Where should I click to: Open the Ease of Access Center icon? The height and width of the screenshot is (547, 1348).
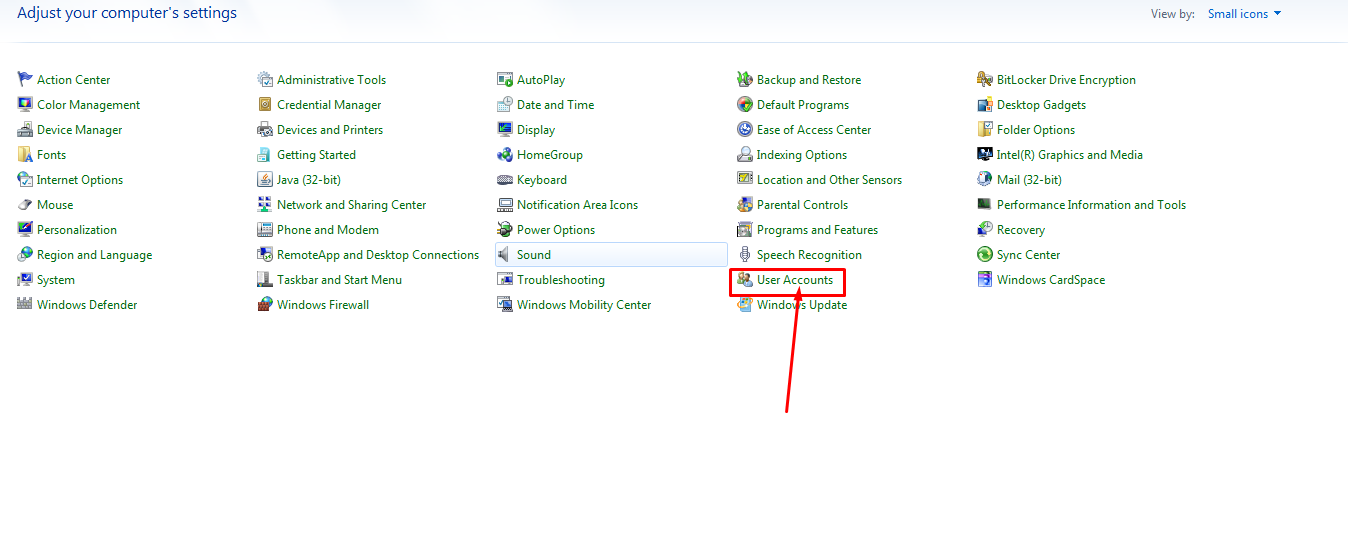[745, 130]
